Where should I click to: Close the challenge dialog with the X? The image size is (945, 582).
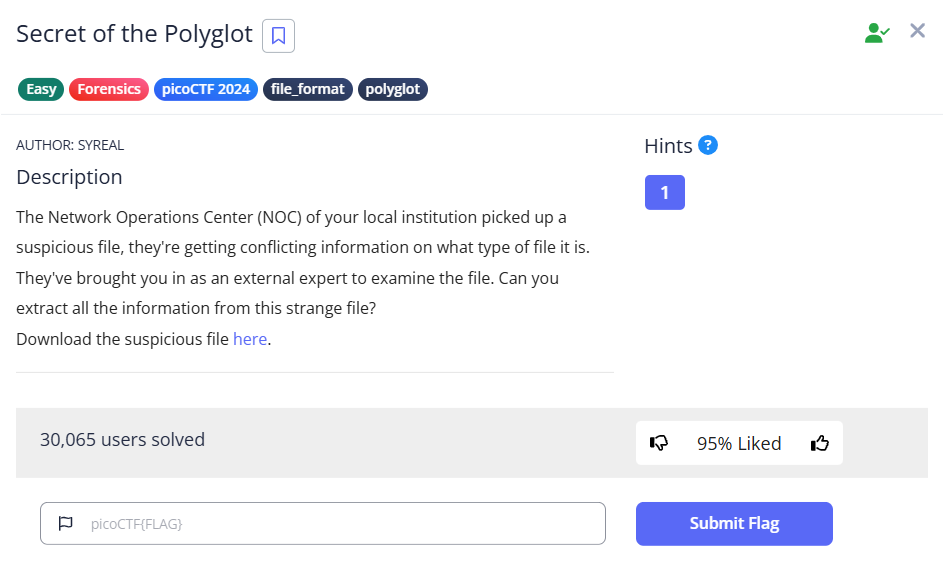coord(917,31)
